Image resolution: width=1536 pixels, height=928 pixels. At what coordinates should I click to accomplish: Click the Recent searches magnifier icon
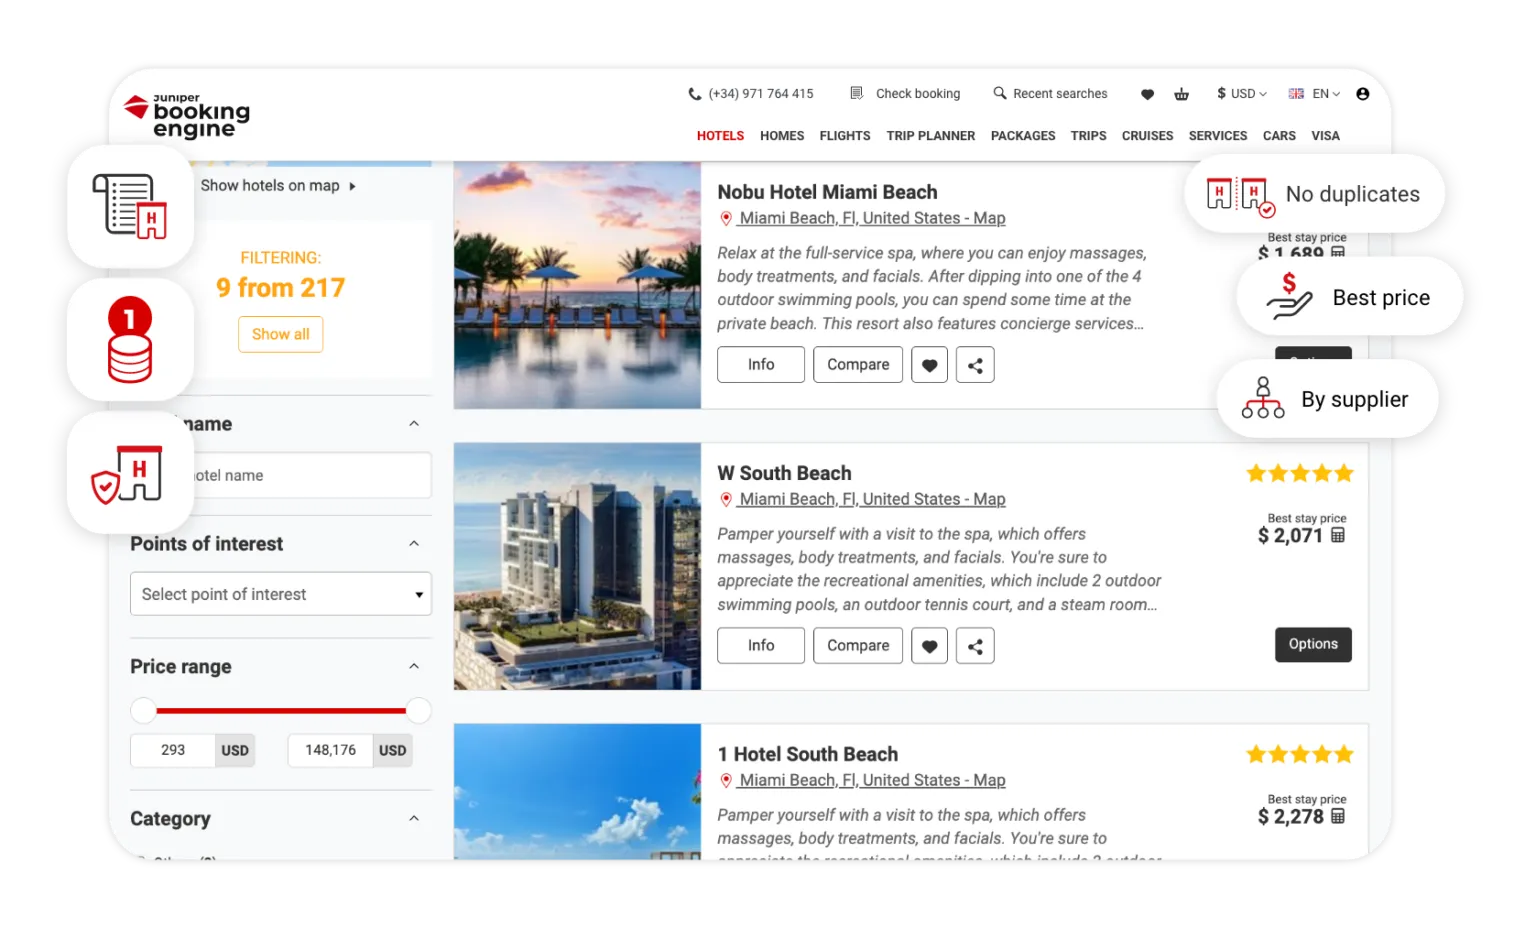tap(1000, 93)
